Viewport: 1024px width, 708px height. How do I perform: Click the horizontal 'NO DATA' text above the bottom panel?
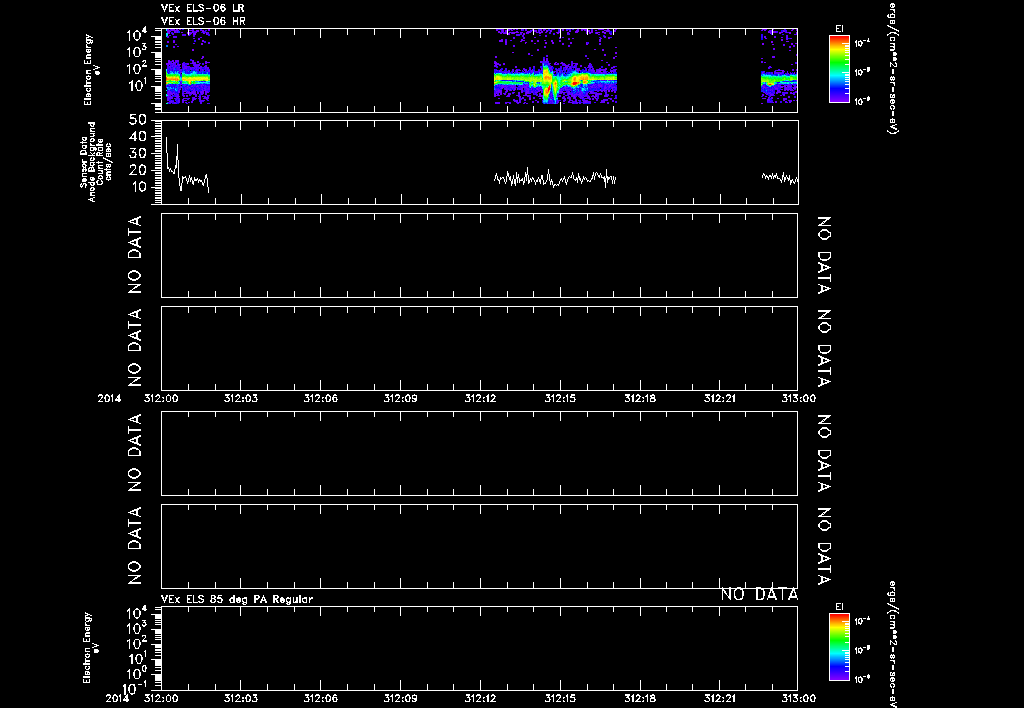[x=760, y=594]
